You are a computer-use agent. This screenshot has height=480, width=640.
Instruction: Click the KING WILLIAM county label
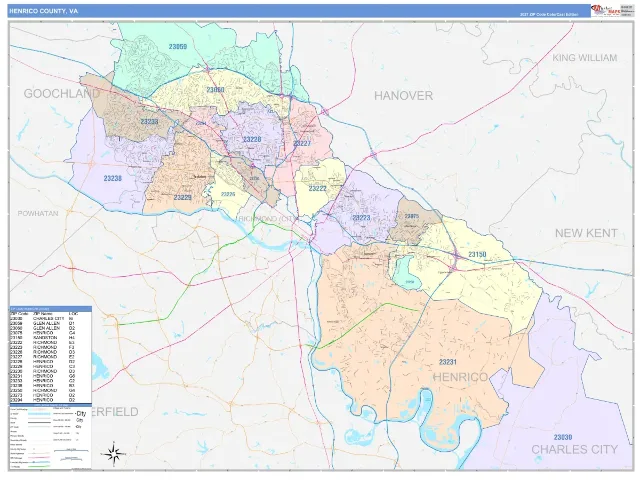(x=584, y=58)
